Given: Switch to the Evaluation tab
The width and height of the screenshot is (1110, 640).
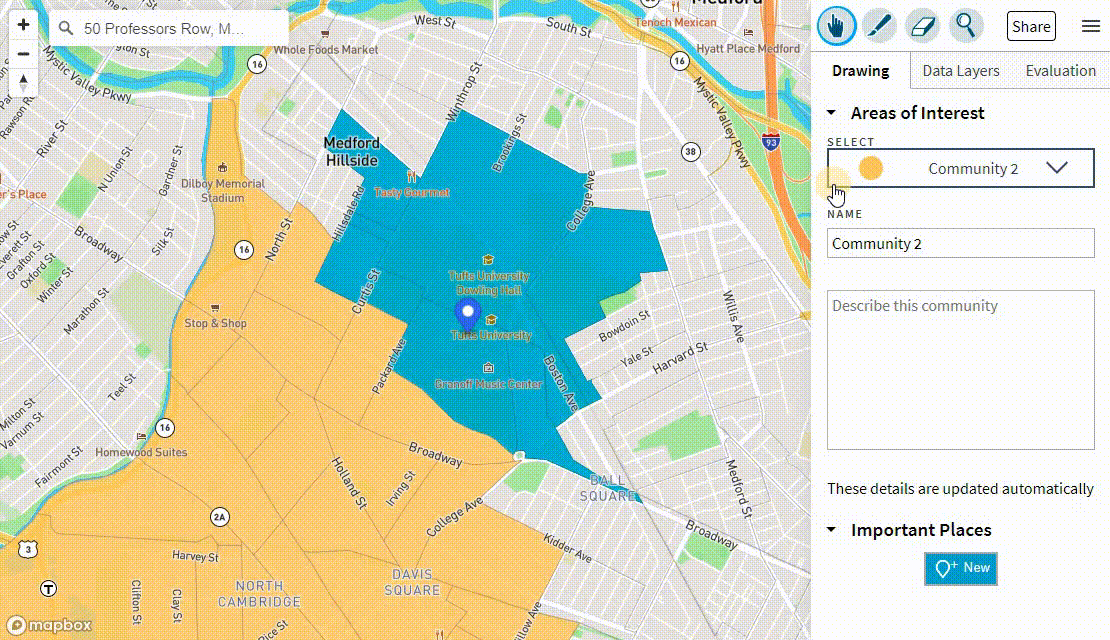Looking at the screenshot, I should click(1060, 71).
